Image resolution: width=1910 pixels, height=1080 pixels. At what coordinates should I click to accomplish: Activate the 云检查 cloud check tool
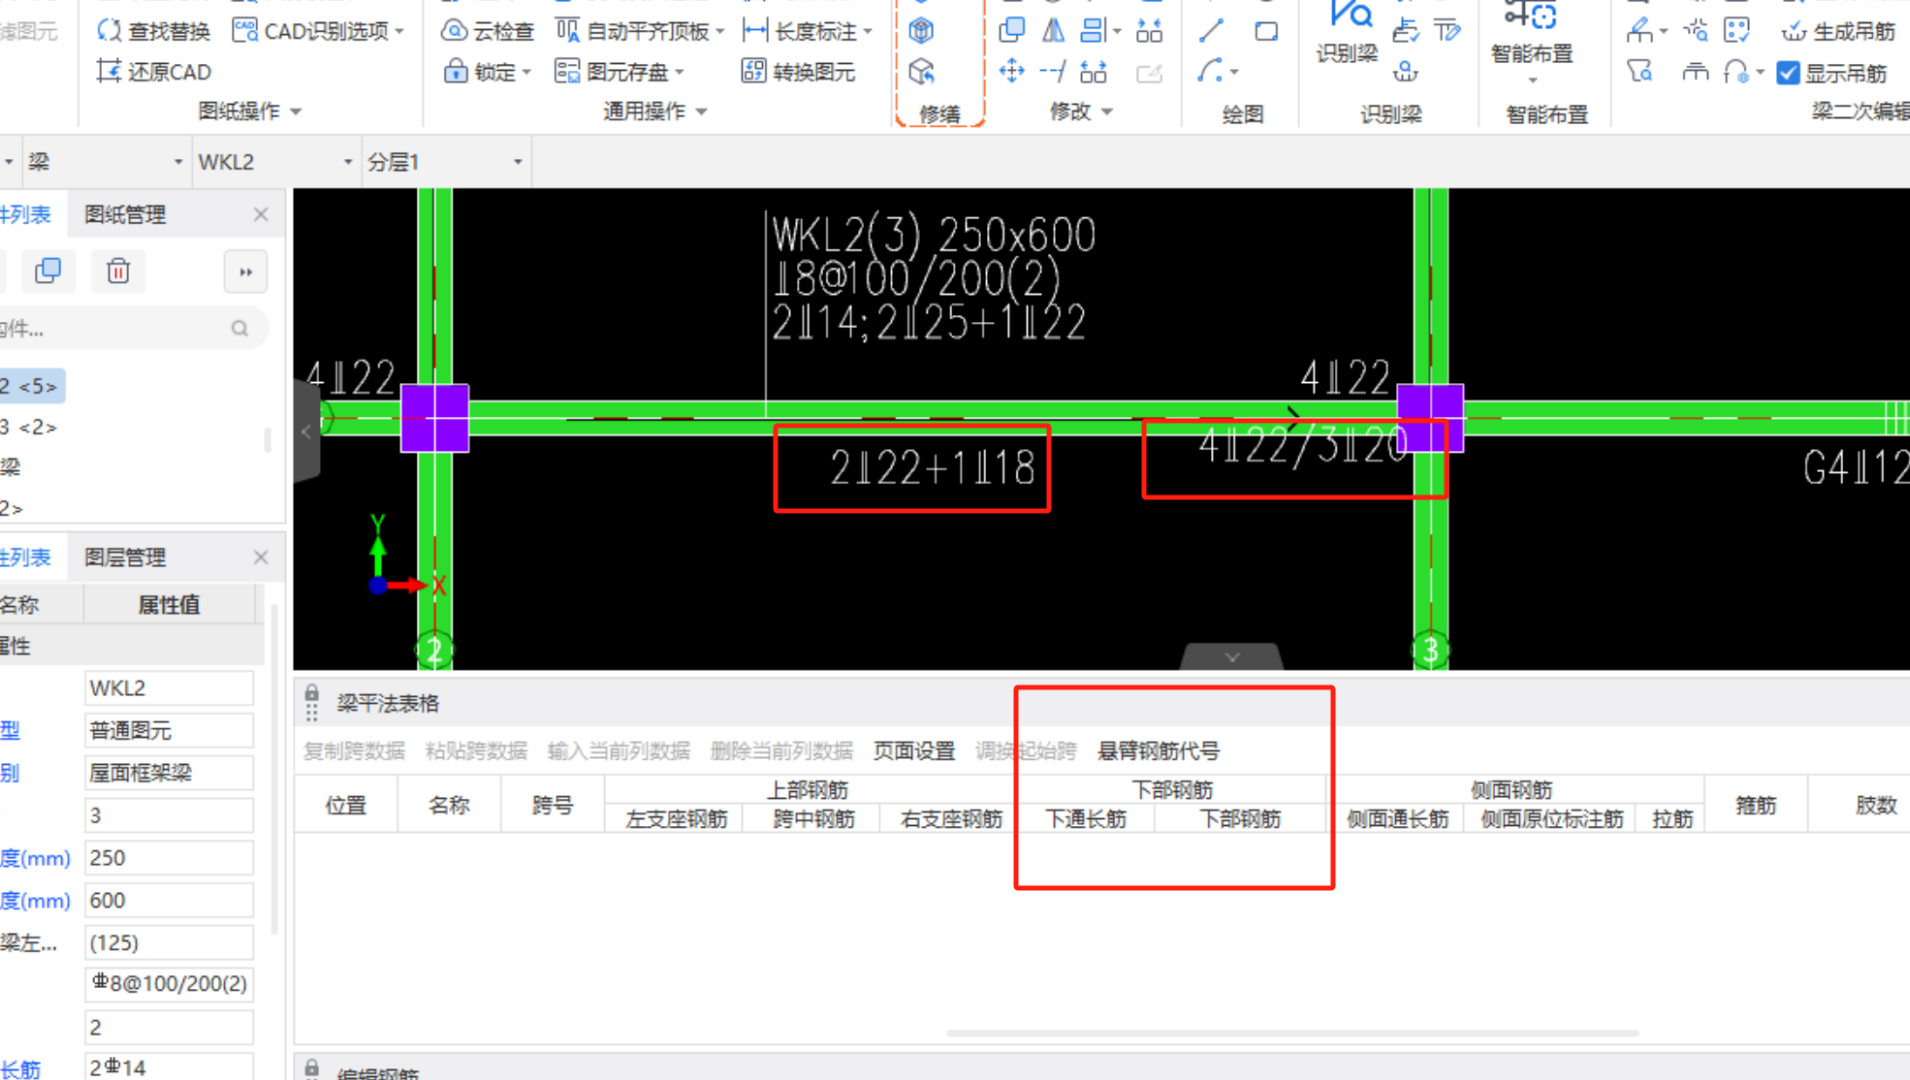tap(487, 30)
